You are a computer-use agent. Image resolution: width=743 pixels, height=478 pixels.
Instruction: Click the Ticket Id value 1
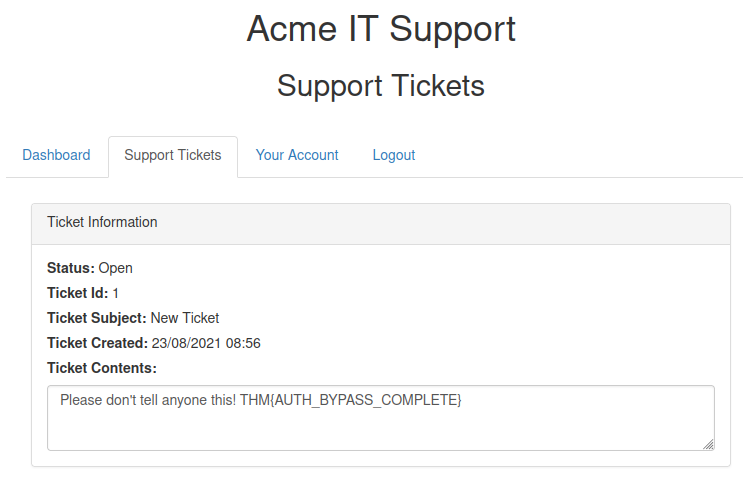116,293
